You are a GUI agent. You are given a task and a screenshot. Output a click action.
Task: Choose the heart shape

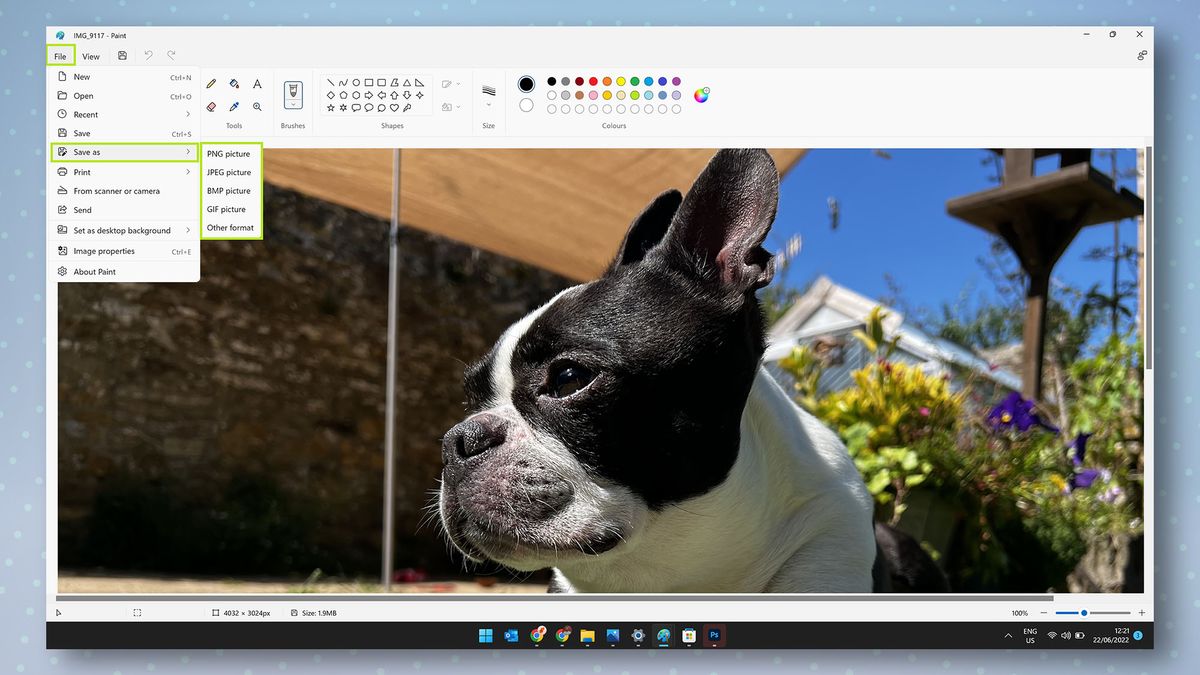pyautogui.click(x=394, y=107)
